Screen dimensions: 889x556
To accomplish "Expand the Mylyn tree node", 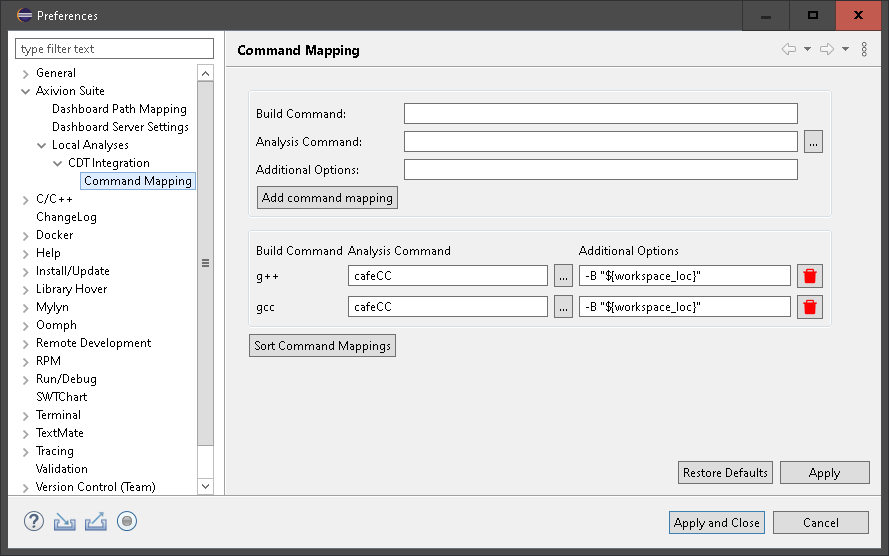I will pos(26,308).
